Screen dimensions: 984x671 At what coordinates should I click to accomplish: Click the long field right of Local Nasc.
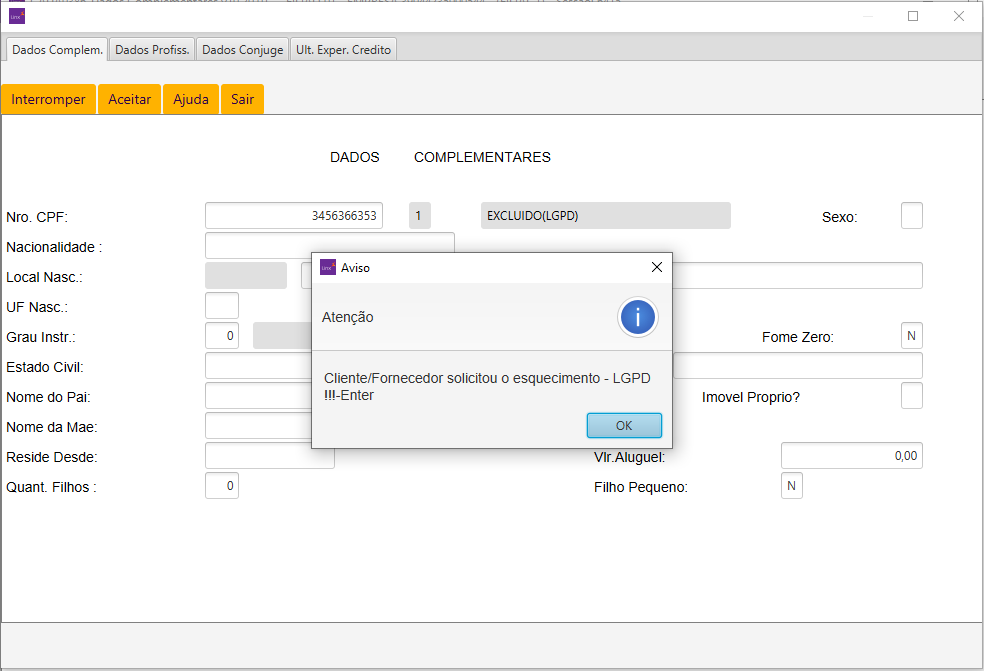click(x=798, y=276)
